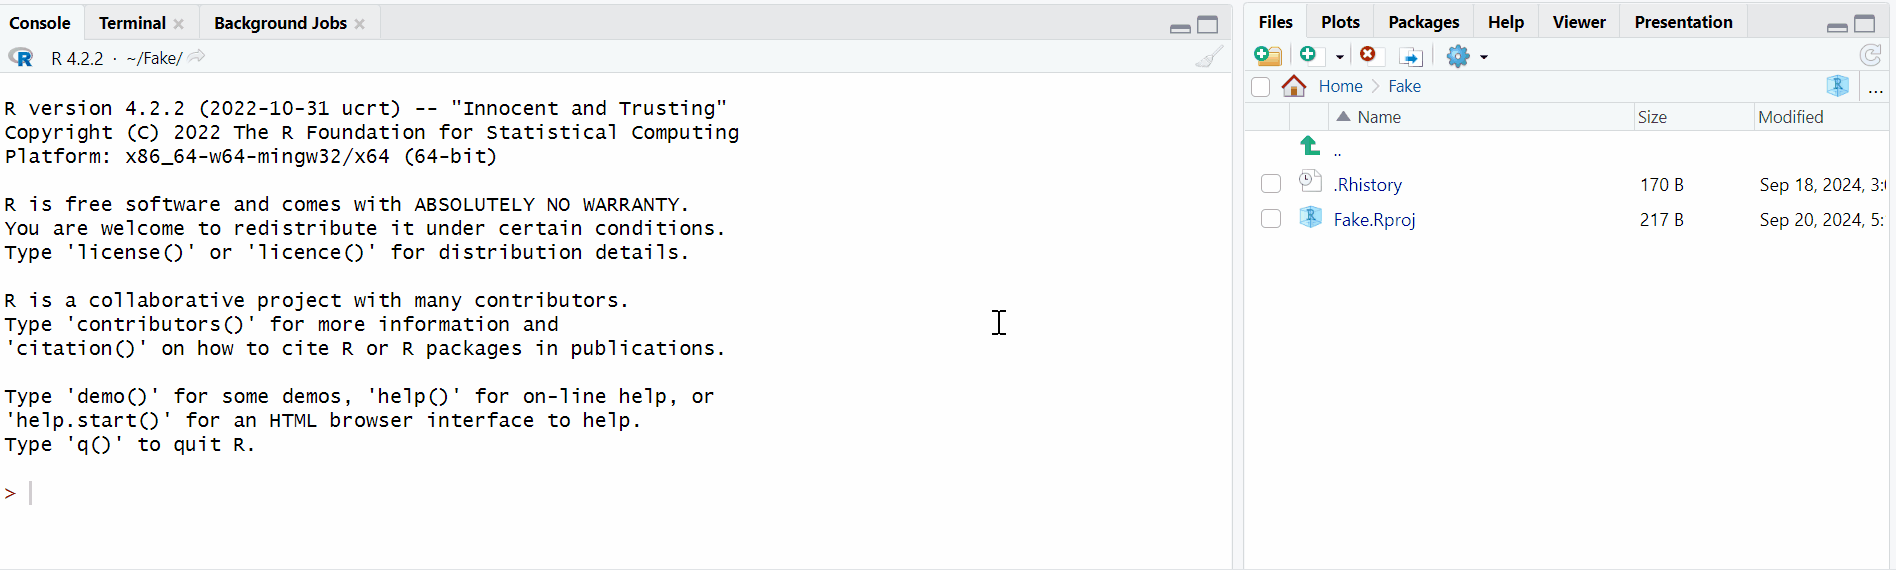Open the current working directory arrow icon
Viewport: 1896px width, 570px height.
click(197, 57)
